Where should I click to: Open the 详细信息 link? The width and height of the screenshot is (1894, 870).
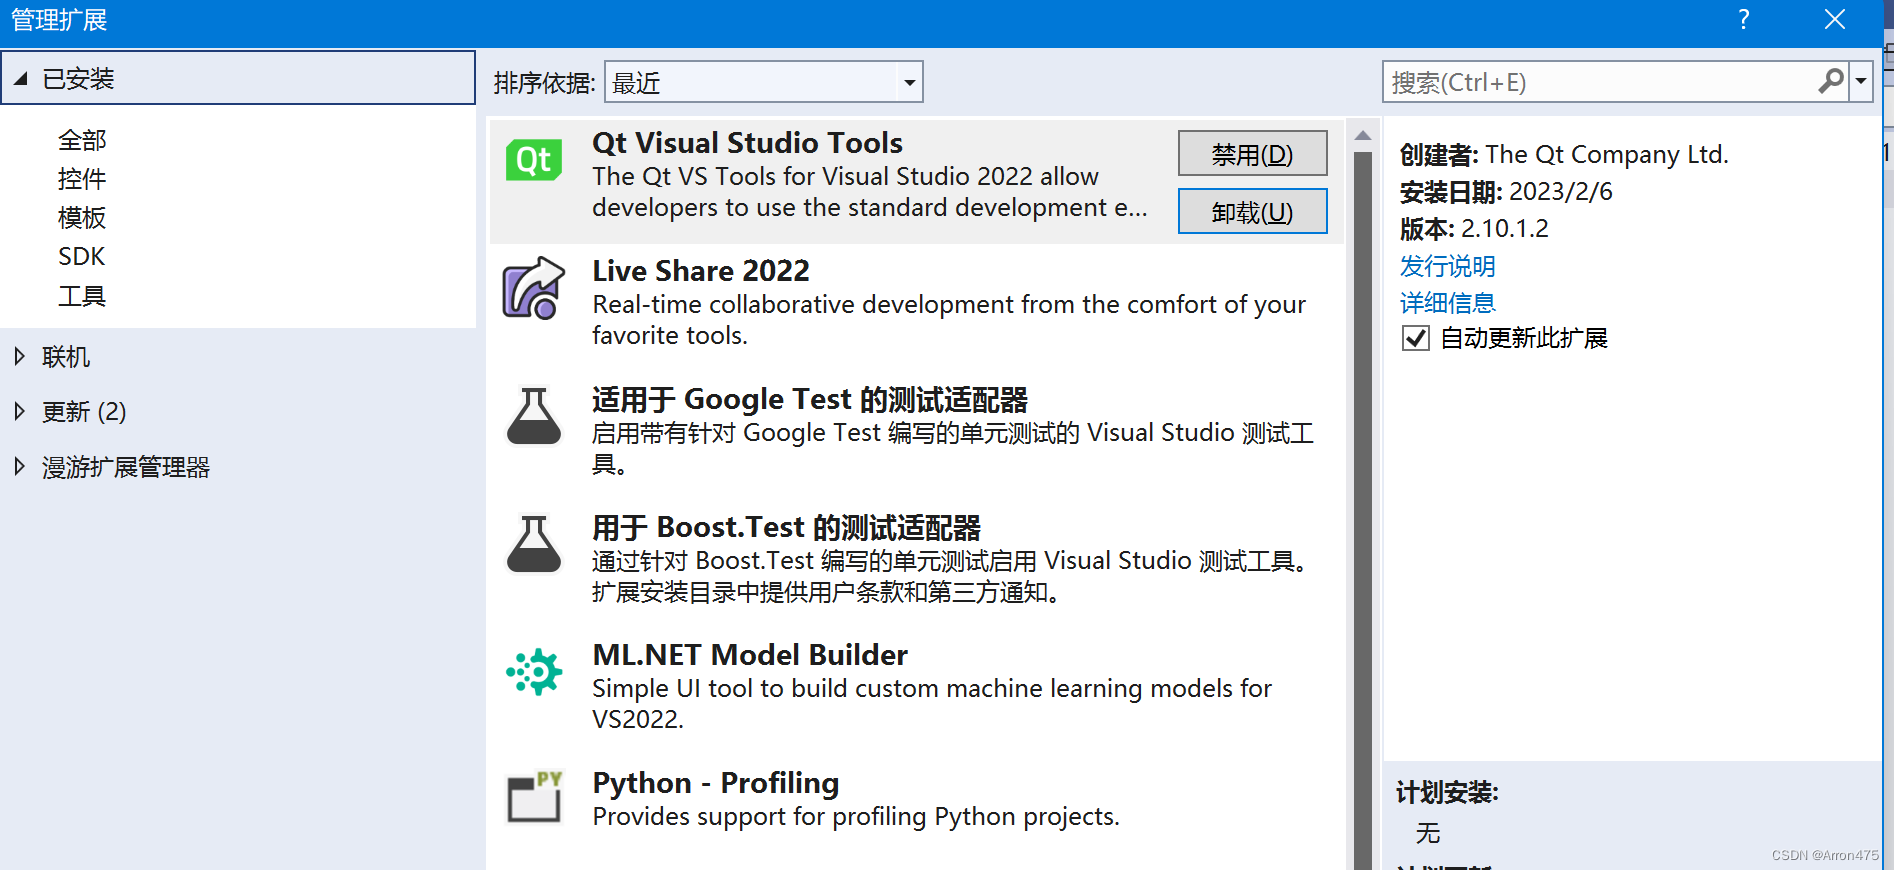1448,303
